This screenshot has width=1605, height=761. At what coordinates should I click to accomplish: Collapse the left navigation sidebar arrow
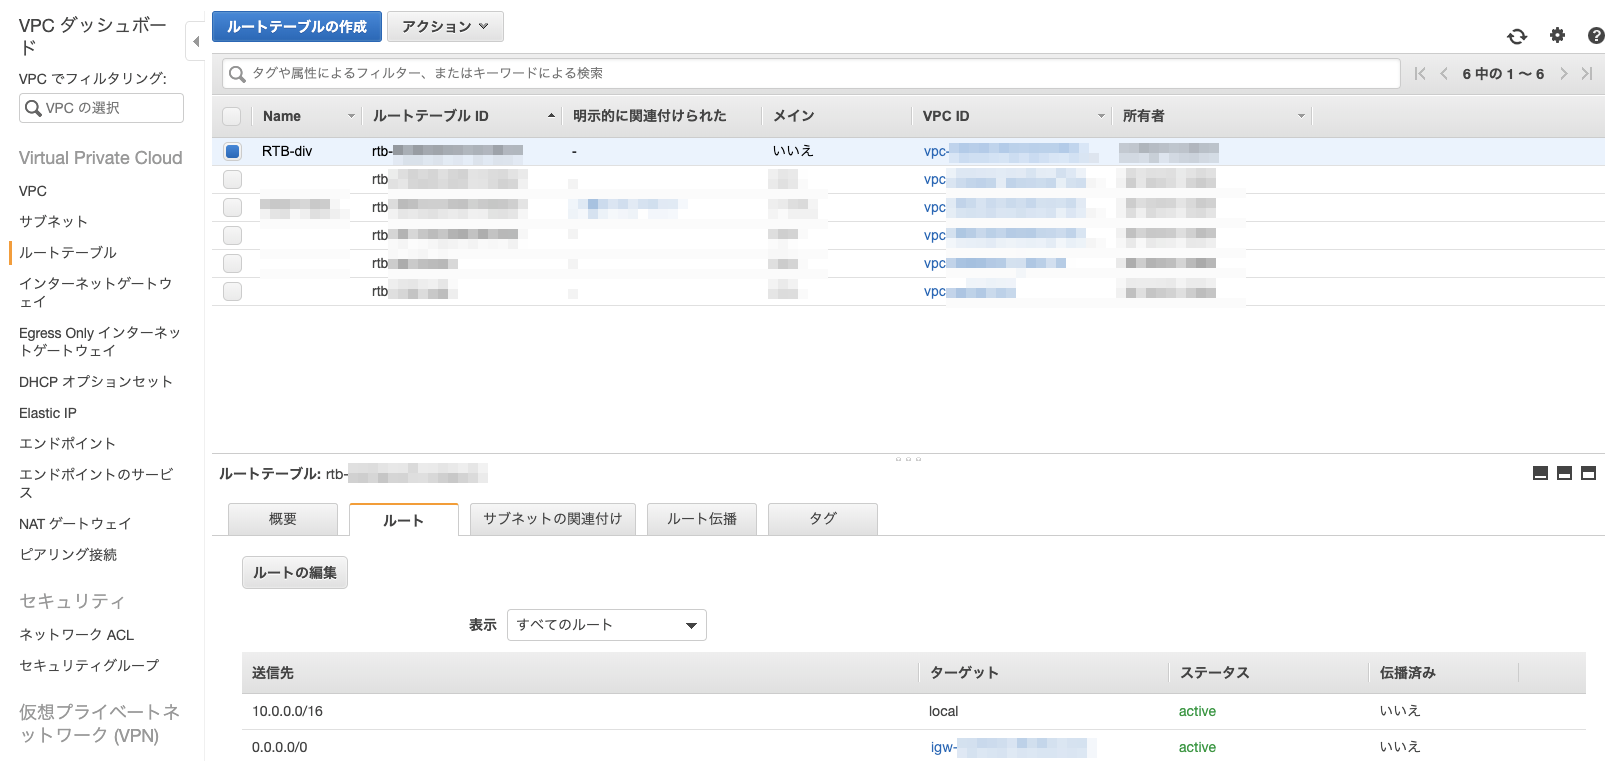click(196, 42)
